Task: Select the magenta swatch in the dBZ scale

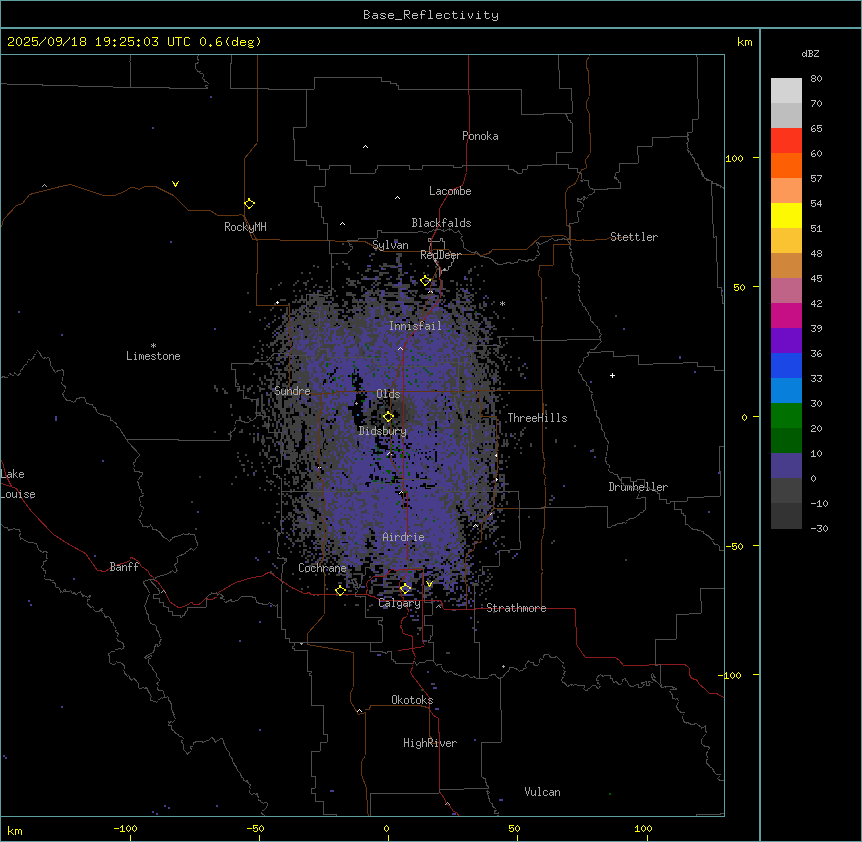Action: 786,315
